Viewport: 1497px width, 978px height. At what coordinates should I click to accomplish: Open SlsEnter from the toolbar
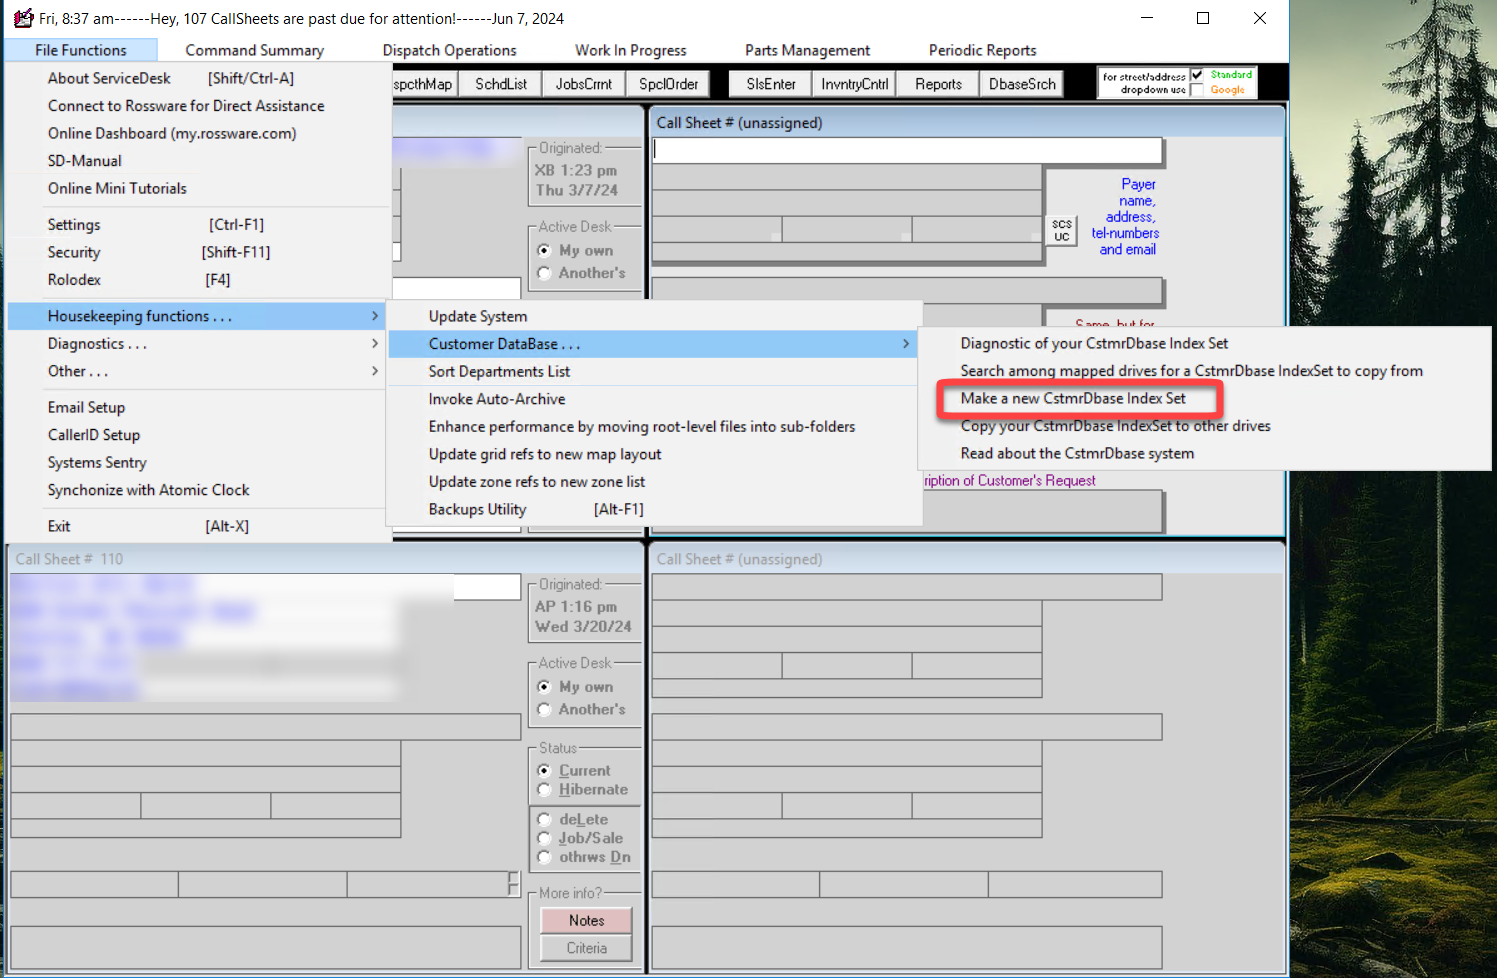tap(770, 84)
